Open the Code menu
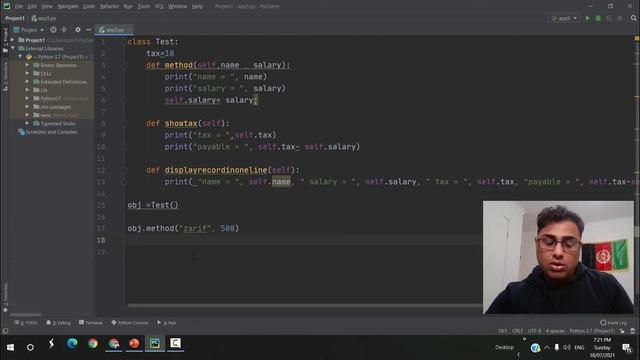The height and width of the screenshot is (360, 640). click(89, 6)
